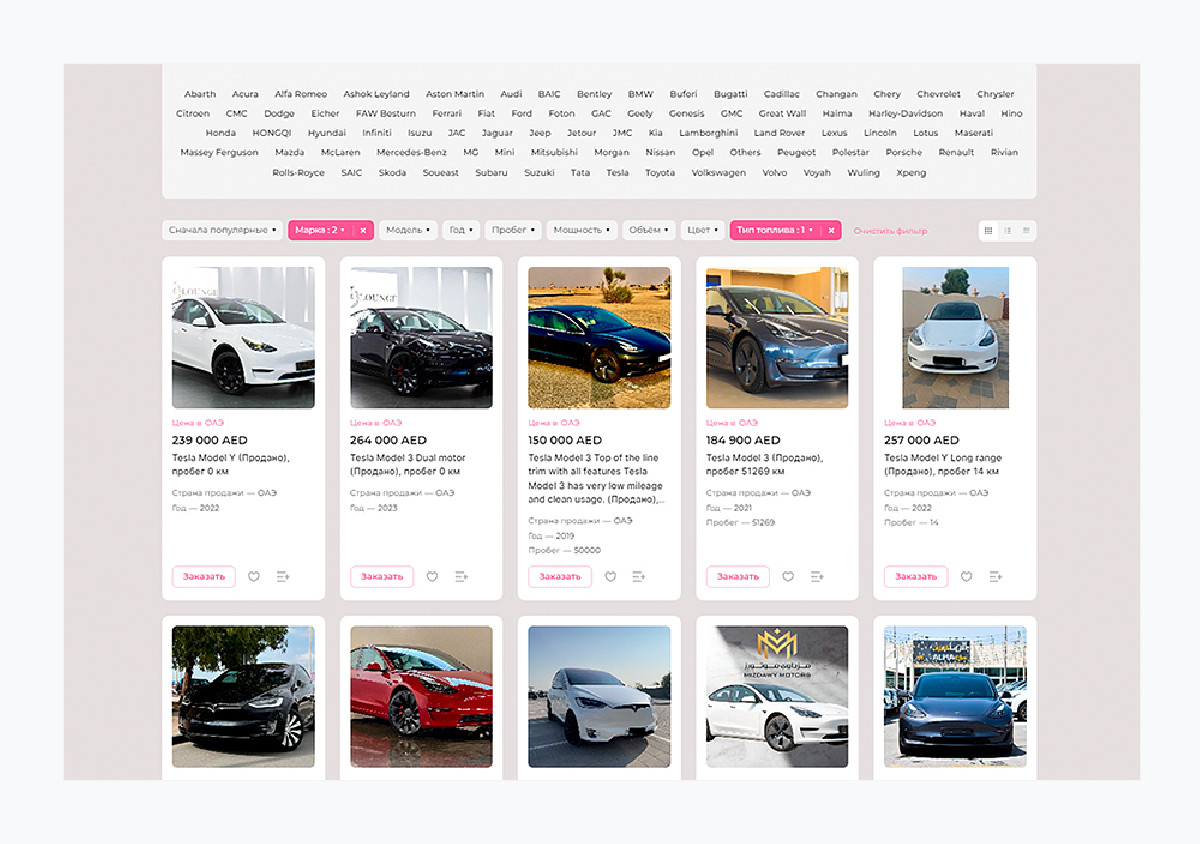
Task: Switch to grid view layout icon
Action: coord(989,230)
